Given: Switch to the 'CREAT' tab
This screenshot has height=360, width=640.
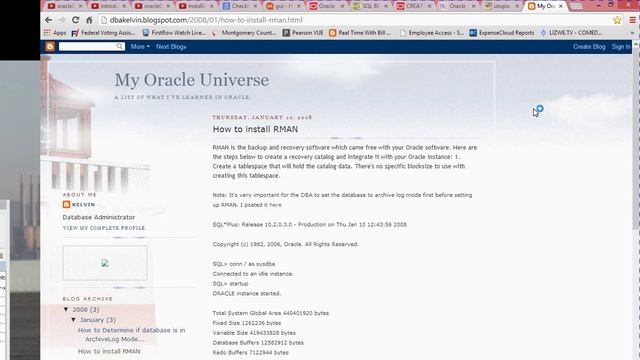Looking at the screenshot, I should point(414,6).
